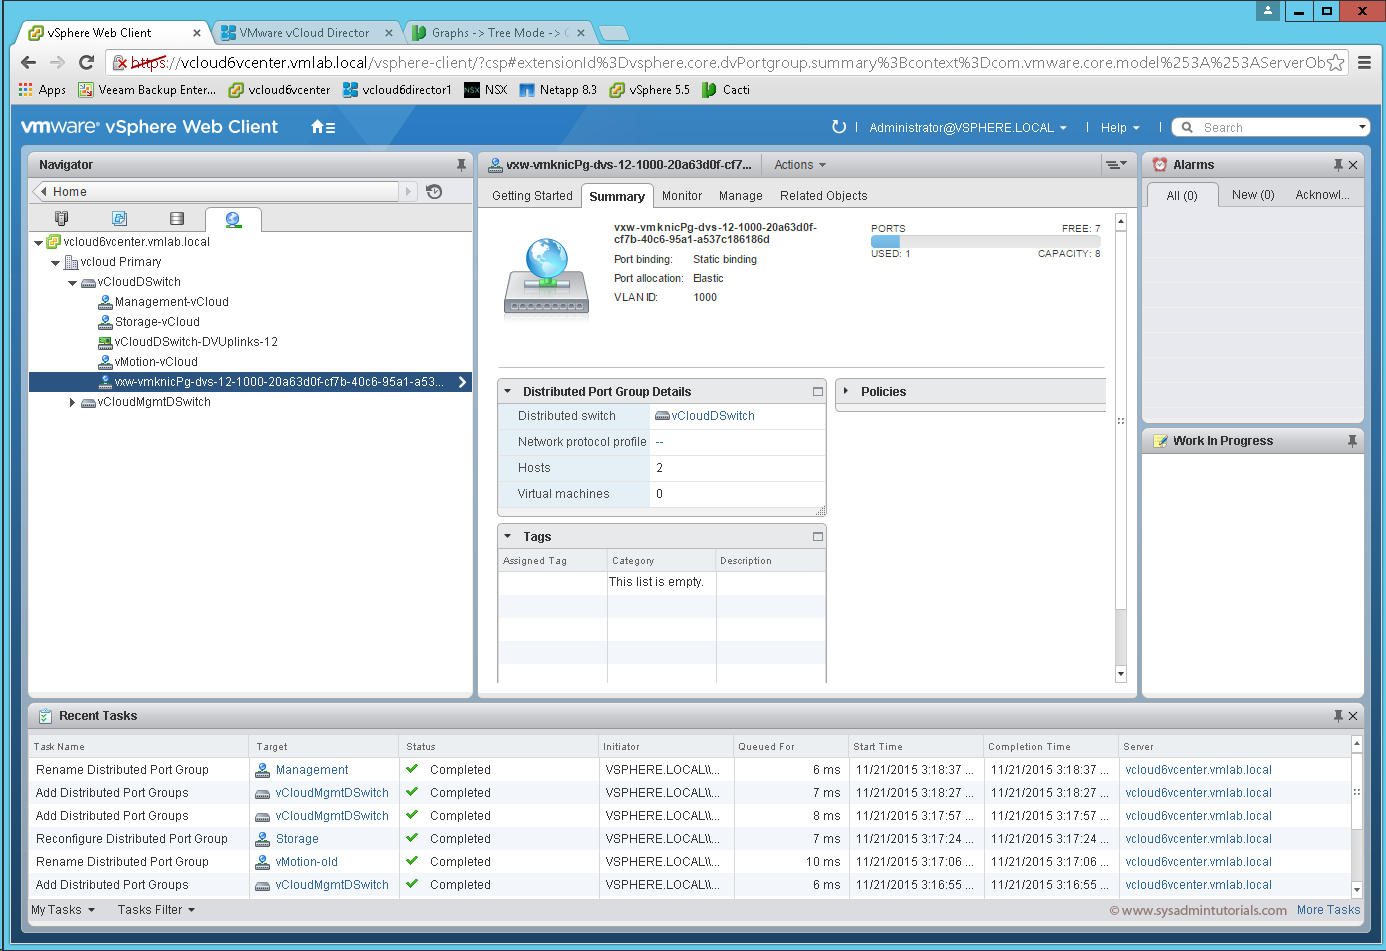
Task: Bookmark this page with star icon
Action: tap(1335, 62)
